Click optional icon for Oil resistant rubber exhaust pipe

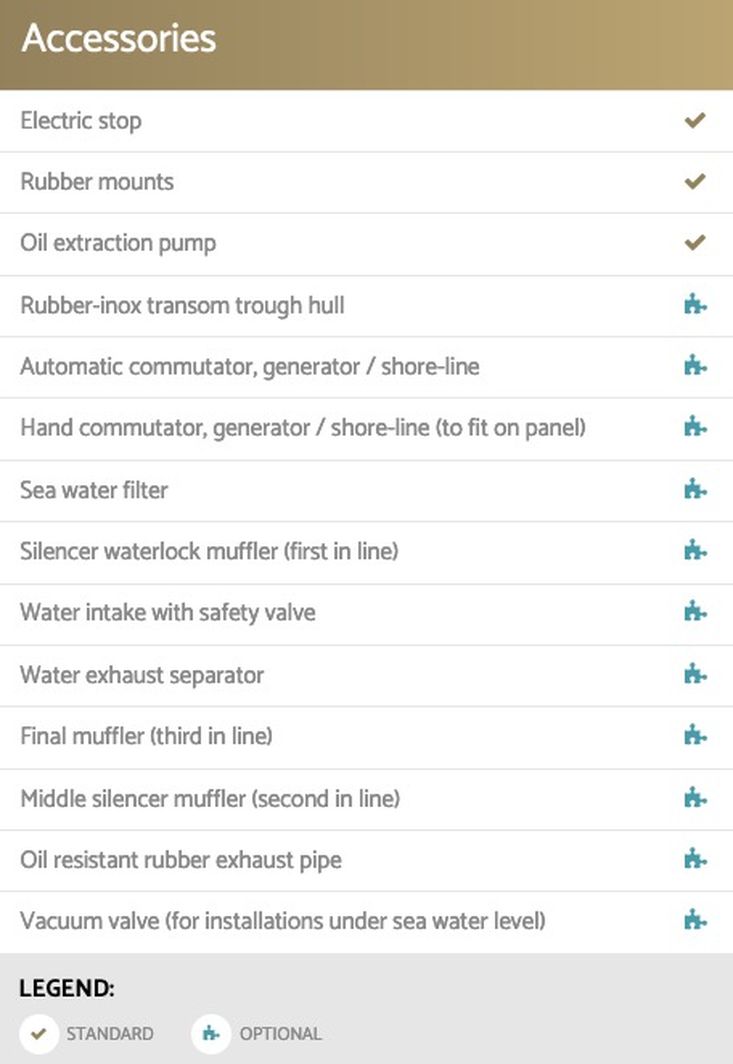[695, 859]
